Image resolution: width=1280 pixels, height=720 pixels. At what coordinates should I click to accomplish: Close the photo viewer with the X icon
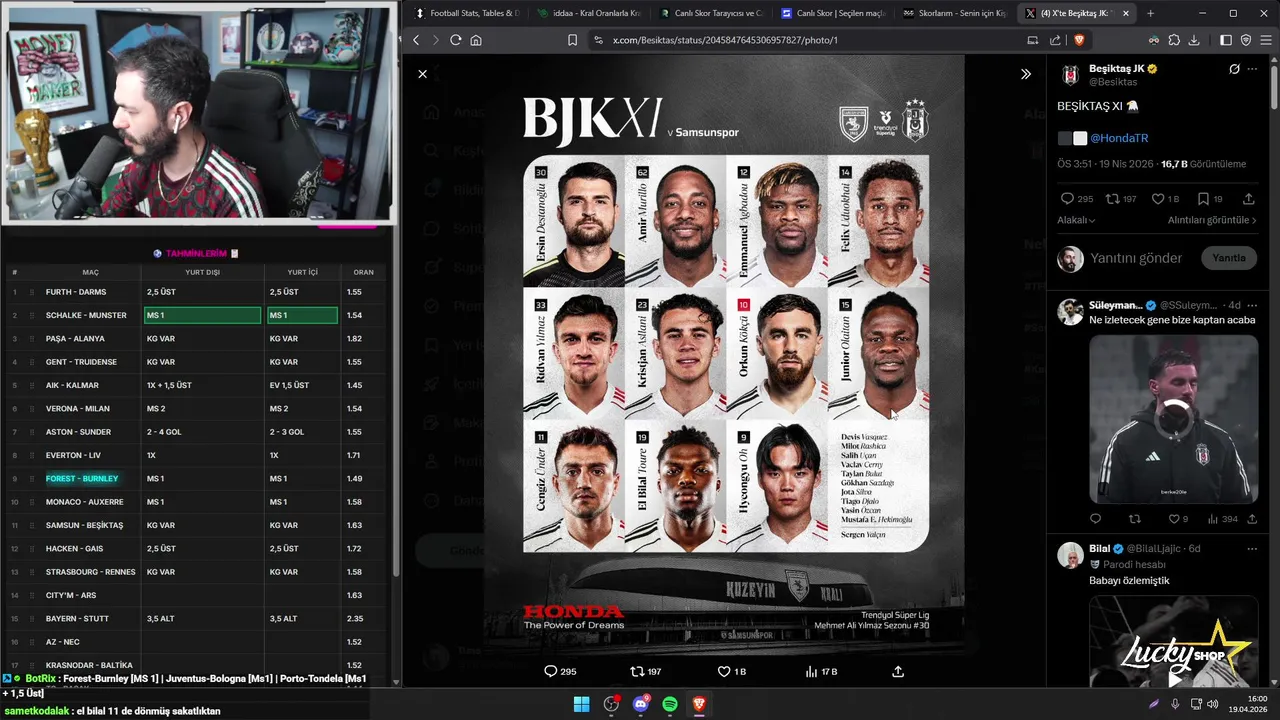422,74
